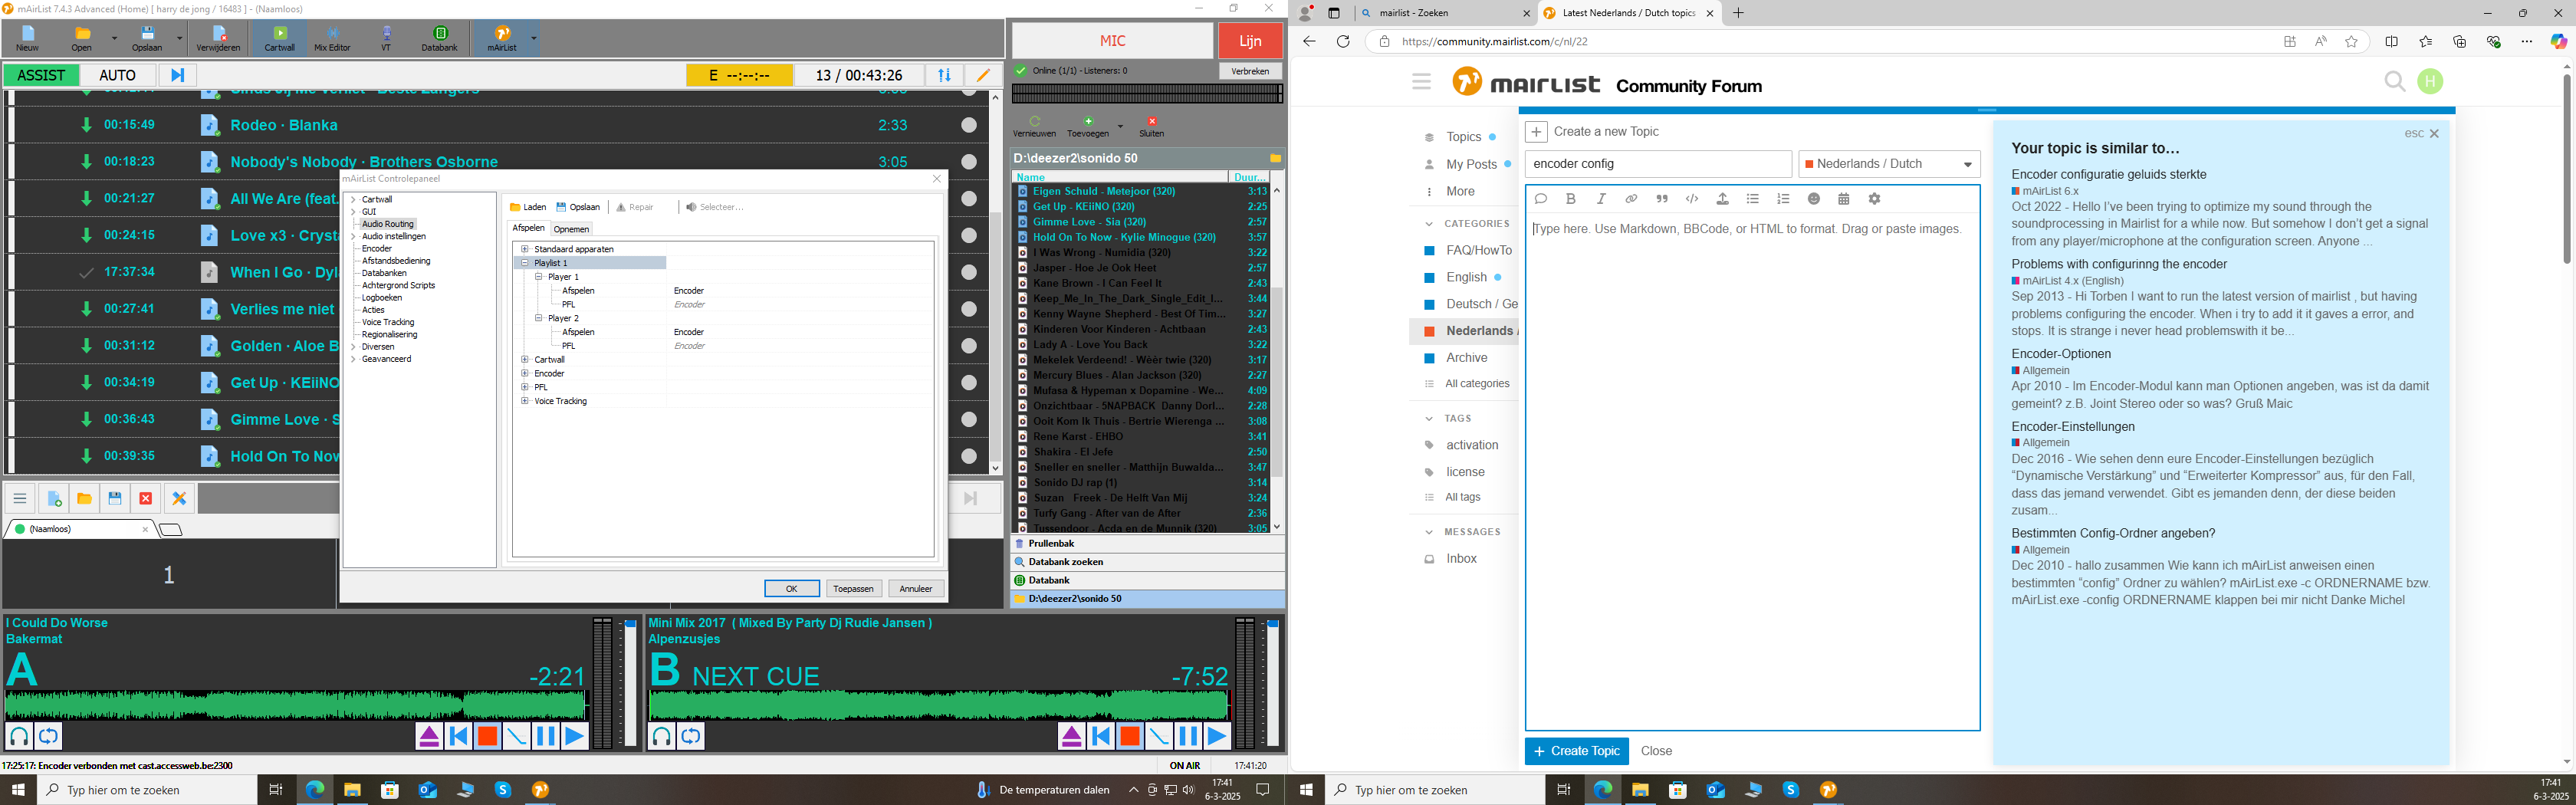Click the playlist hamburger menu icon
Screen dimensions: 2576x805
coord(20,498)
